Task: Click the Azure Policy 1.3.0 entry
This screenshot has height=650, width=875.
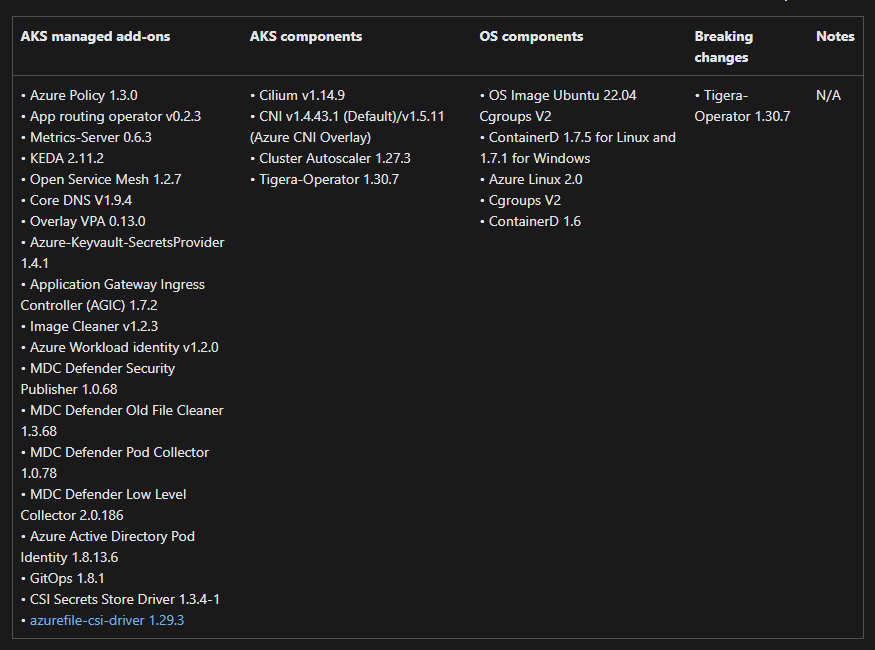Action: 83,95
